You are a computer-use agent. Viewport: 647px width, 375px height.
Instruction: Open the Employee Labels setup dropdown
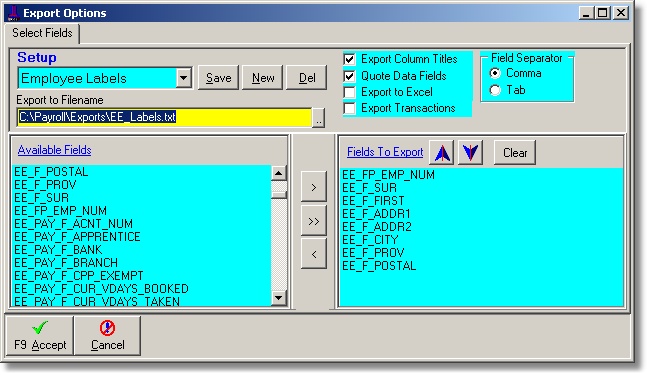[184, 78]
